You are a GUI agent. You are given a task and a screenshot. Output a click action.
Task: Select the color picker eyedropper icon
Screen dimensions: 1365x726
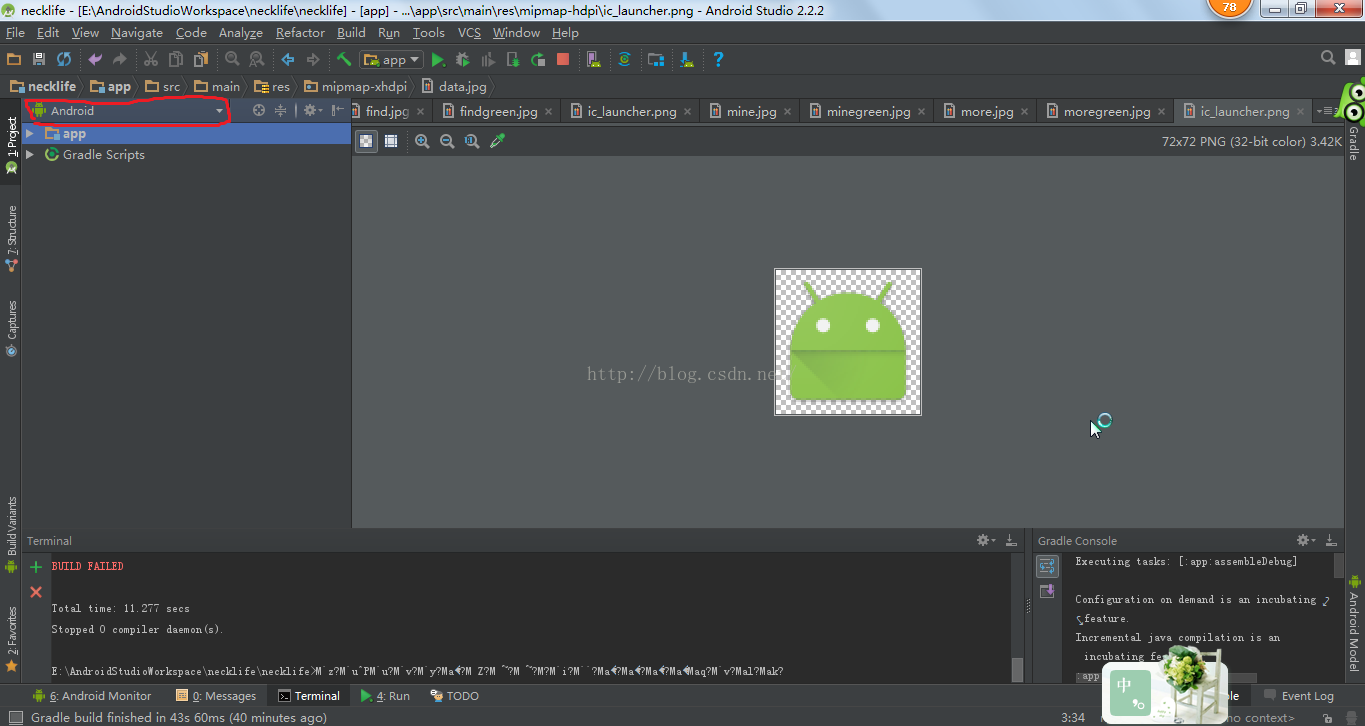point(497,141)
